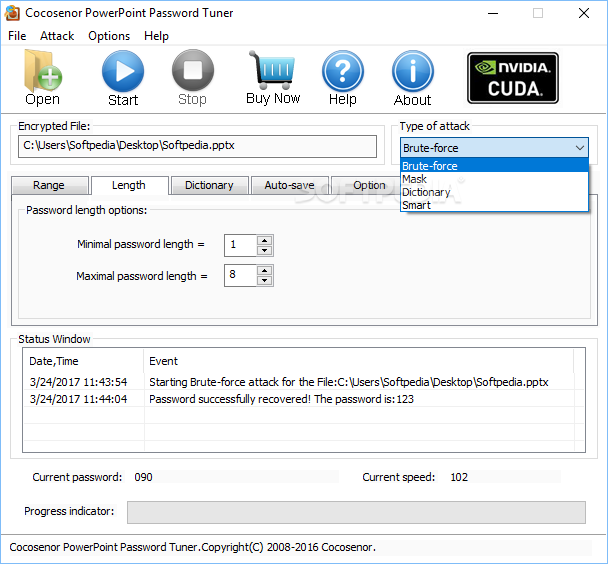The width and height of the screenshot is (608, 564).
Task: Choose Dictionary in attack type list
Action: point(494,192)
